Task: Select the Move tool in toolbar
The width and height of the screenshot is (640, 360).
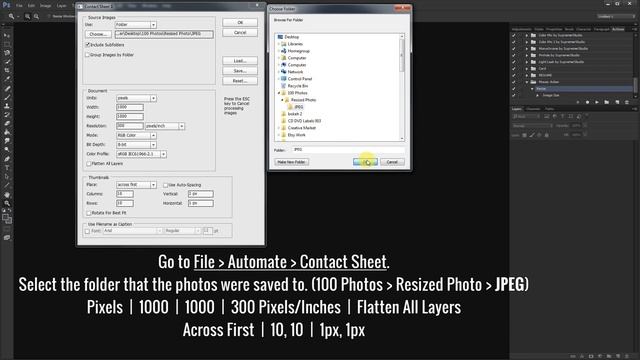Action: click(x=7, y=36)
